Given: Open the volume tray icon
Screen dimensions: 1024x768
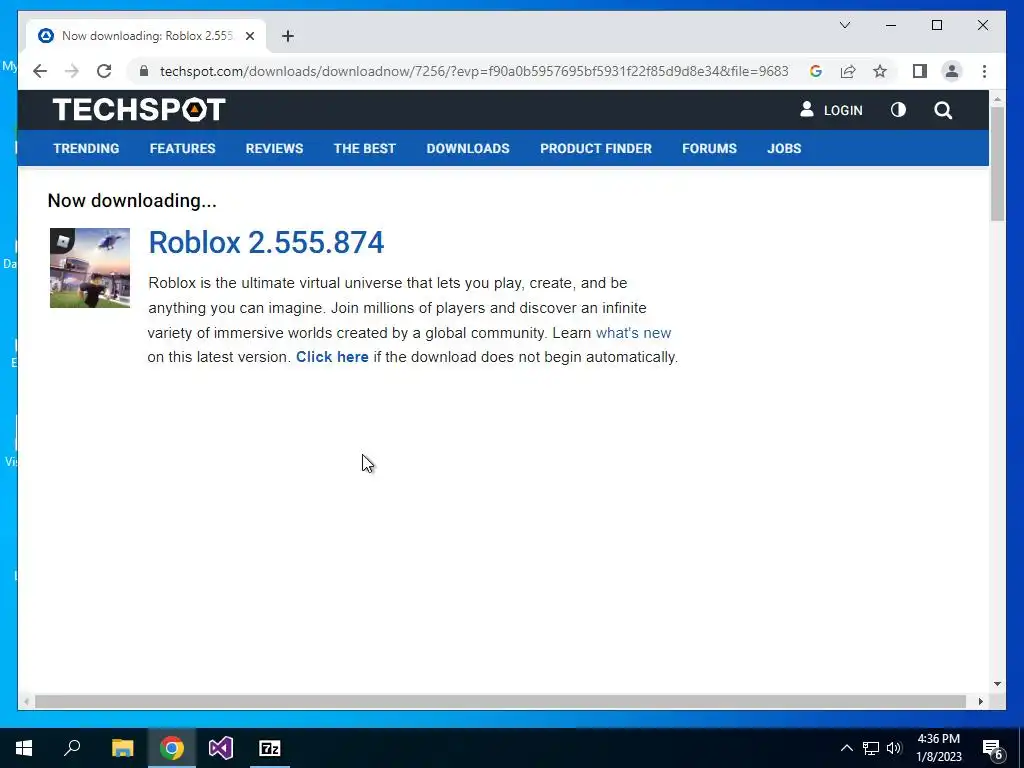Looking at the screenshot, I should pos(894,748).
